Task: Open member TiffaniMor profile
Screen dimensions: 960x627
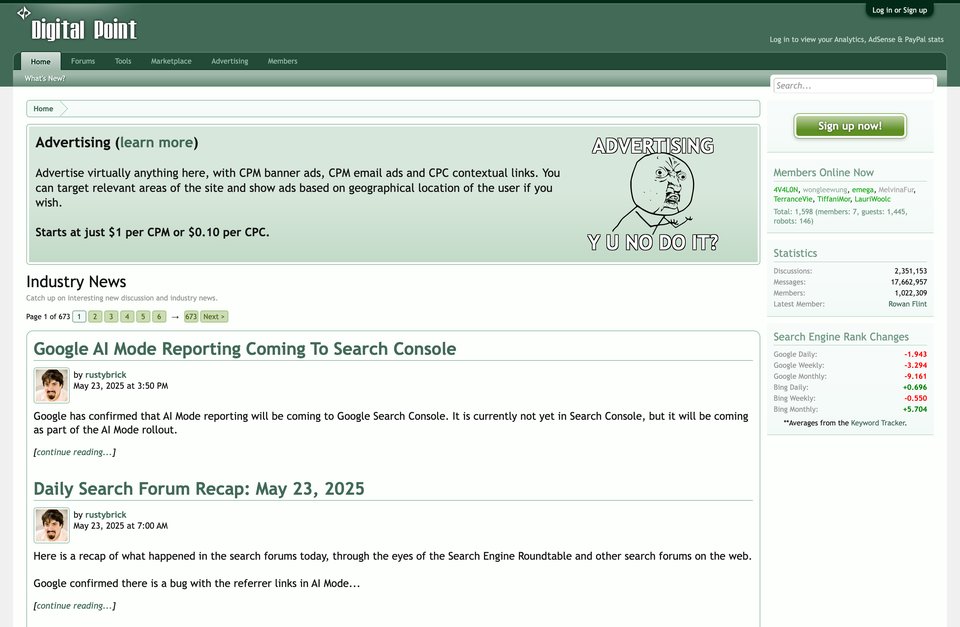Action: click(x=833, y=199)
